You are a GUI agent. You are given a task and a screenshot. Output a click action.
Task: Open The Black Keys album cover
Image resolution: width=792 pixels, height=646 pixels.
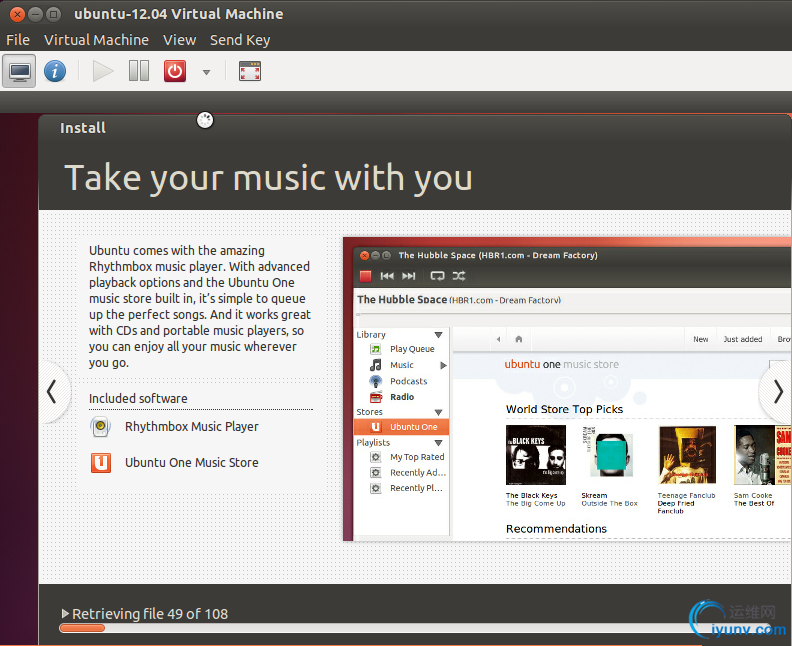point(536,455)
